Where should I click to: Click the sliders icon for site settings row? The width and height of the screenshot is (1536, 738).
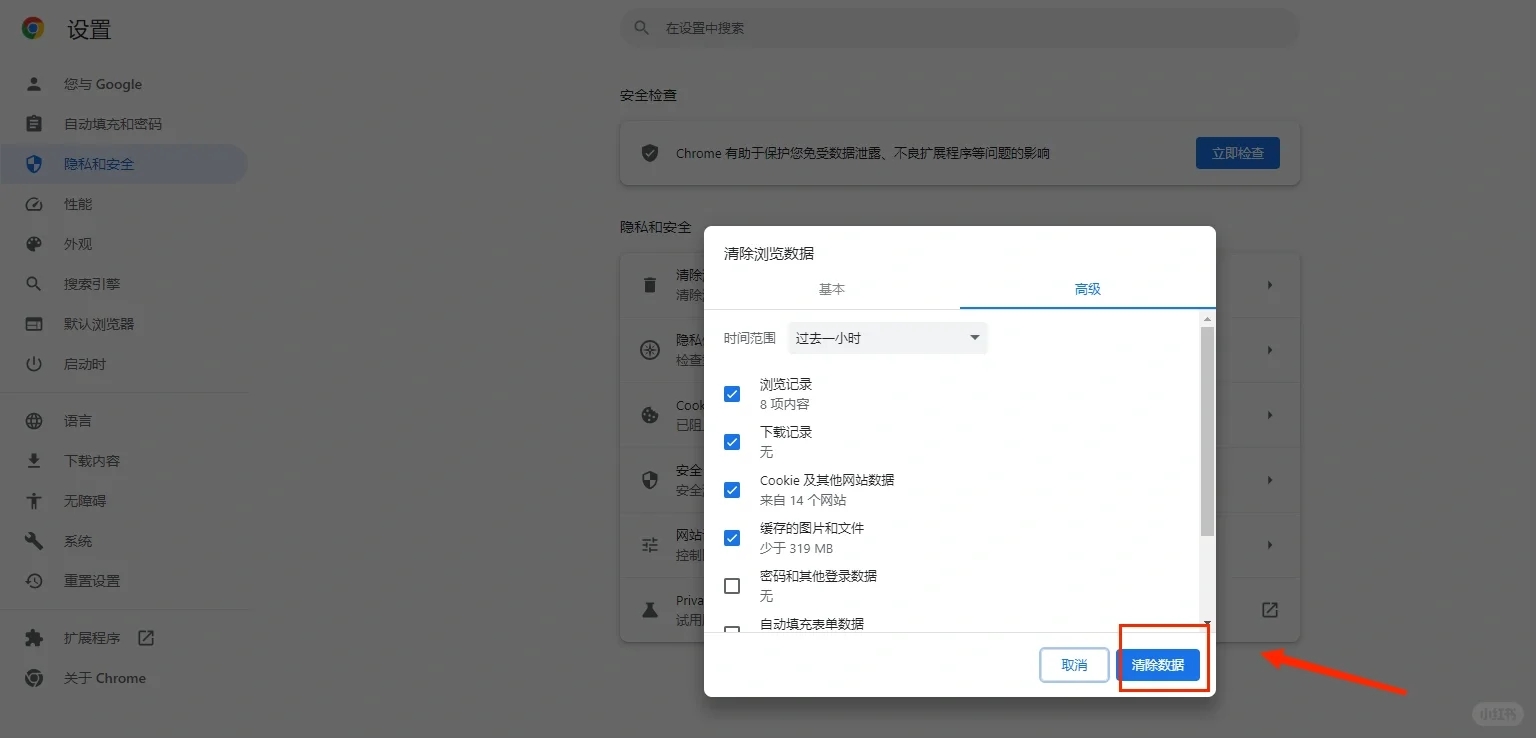650,545
